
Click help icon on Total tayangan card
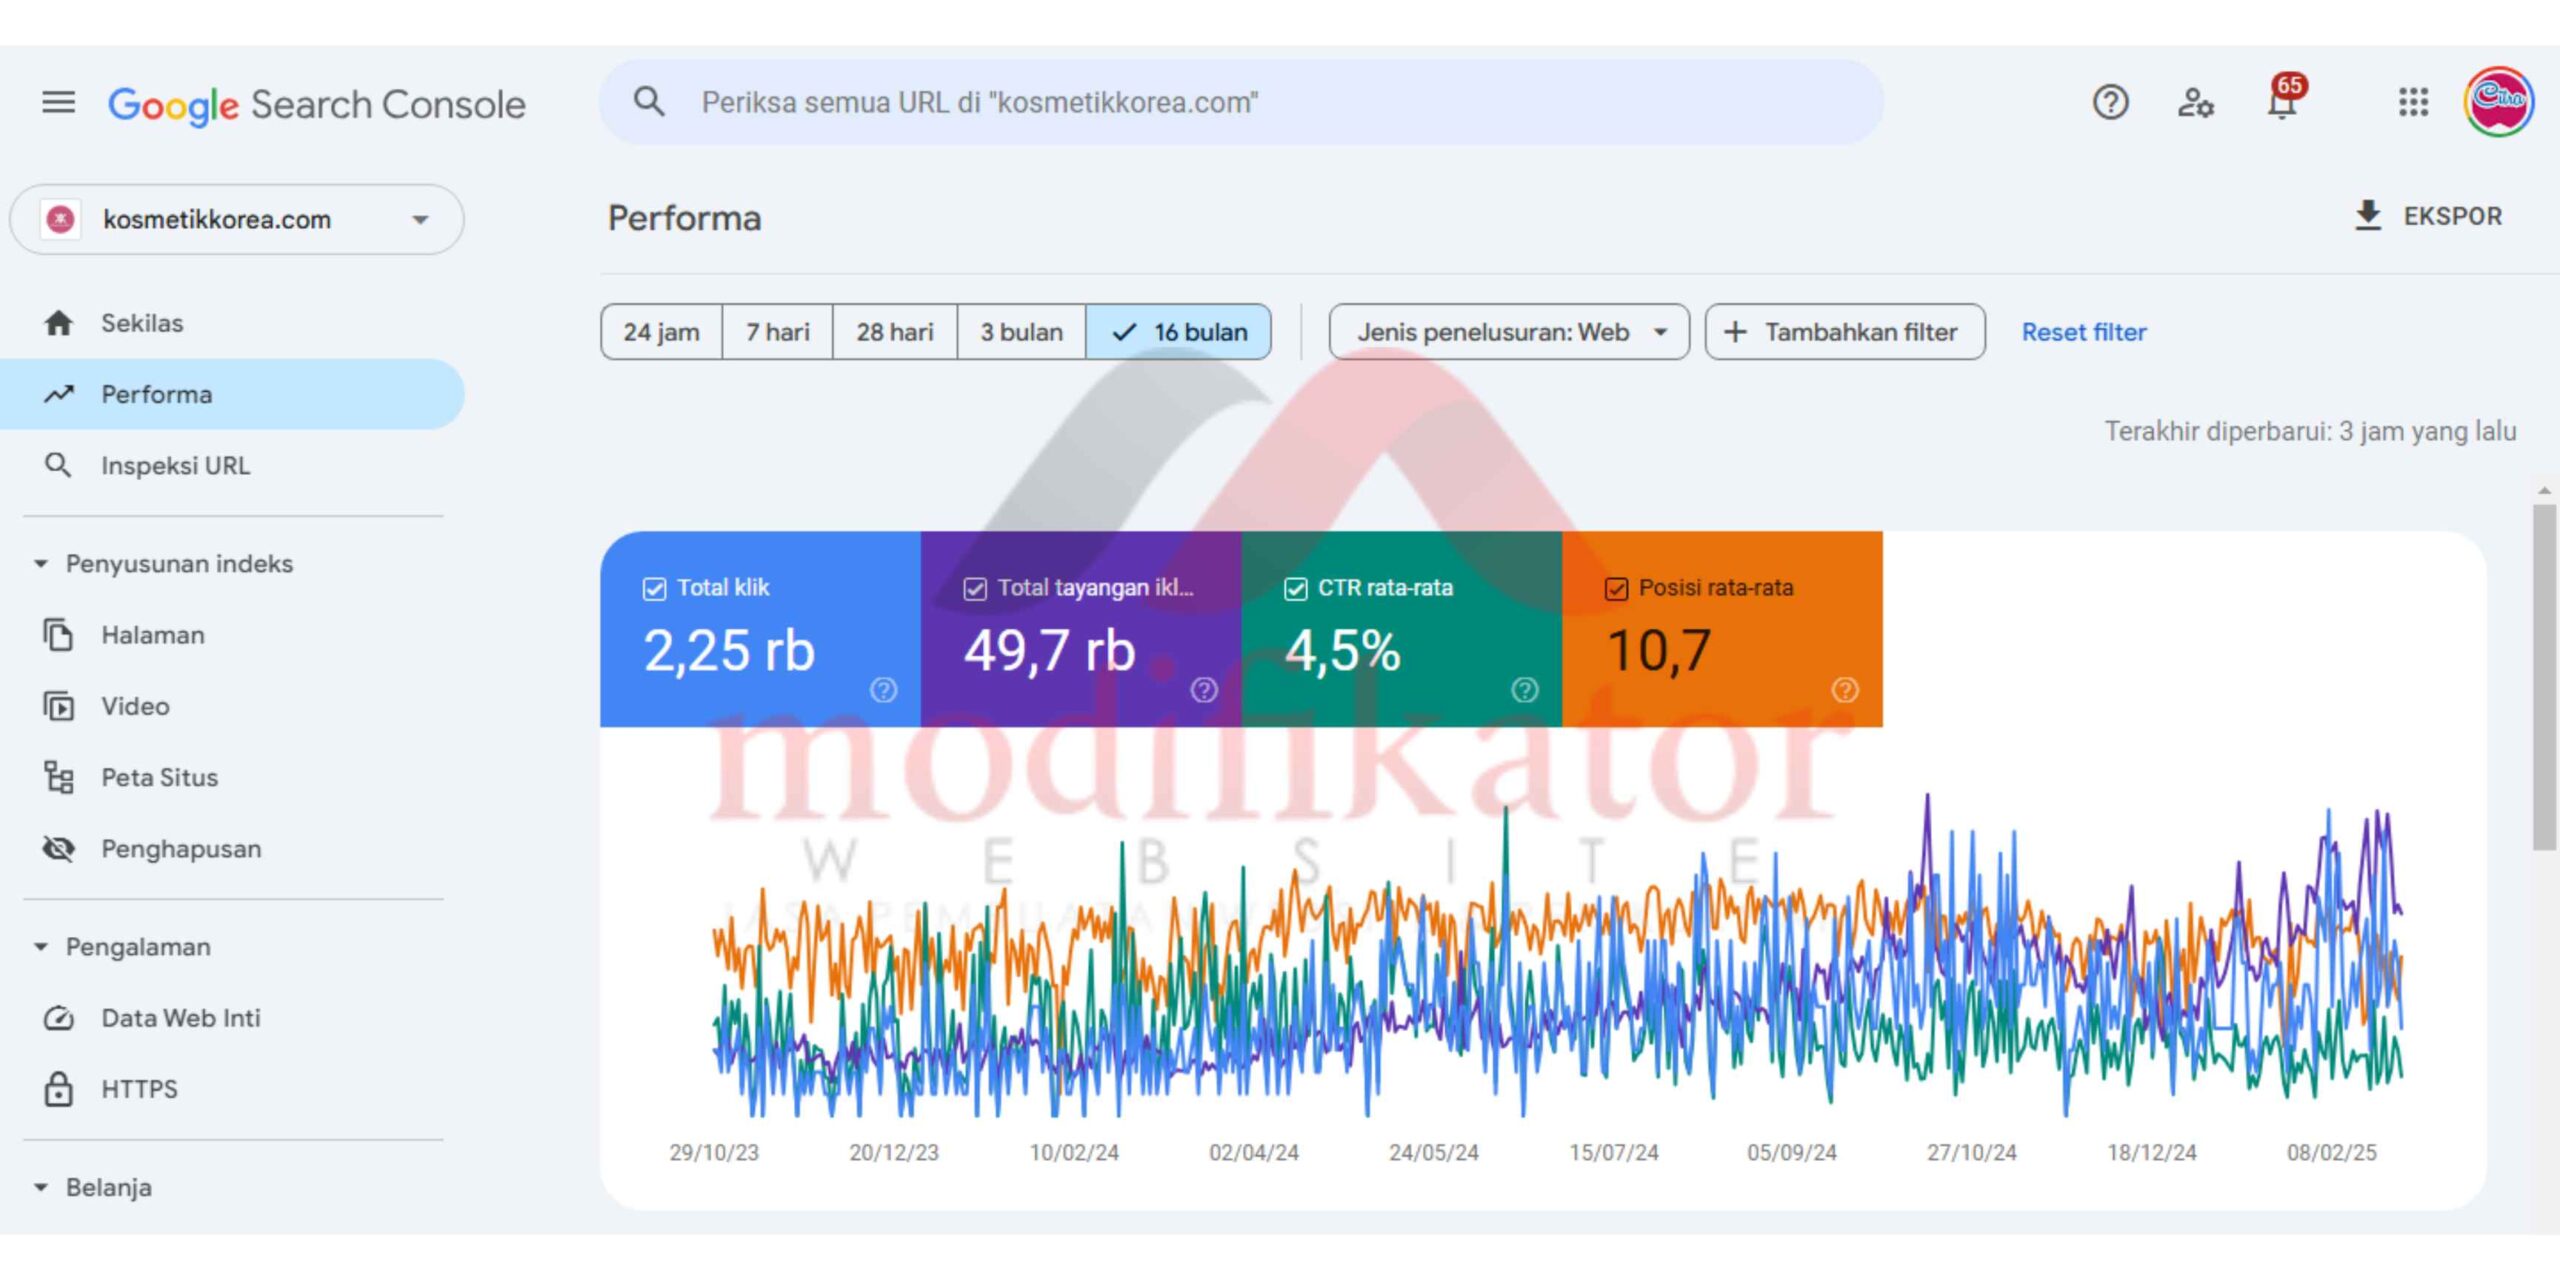pyautogui.click(x=1204, y=690)
